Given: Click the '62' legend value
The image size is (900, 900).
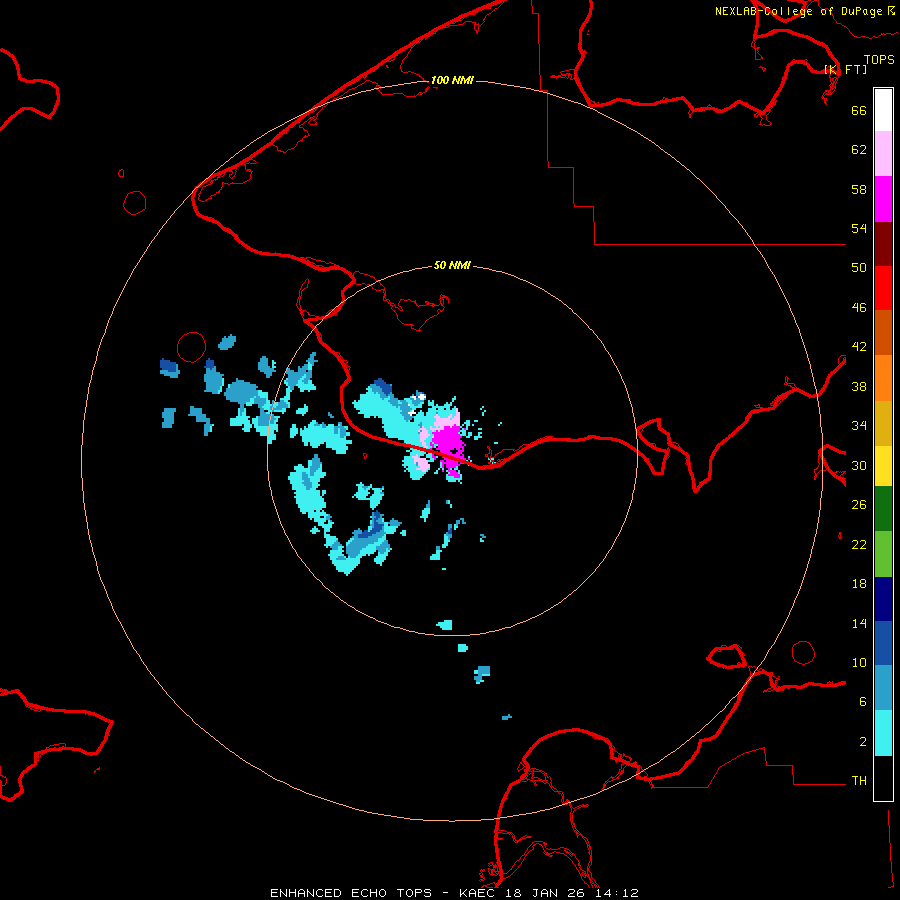Looking at the screenshot, I should (859, 150).
